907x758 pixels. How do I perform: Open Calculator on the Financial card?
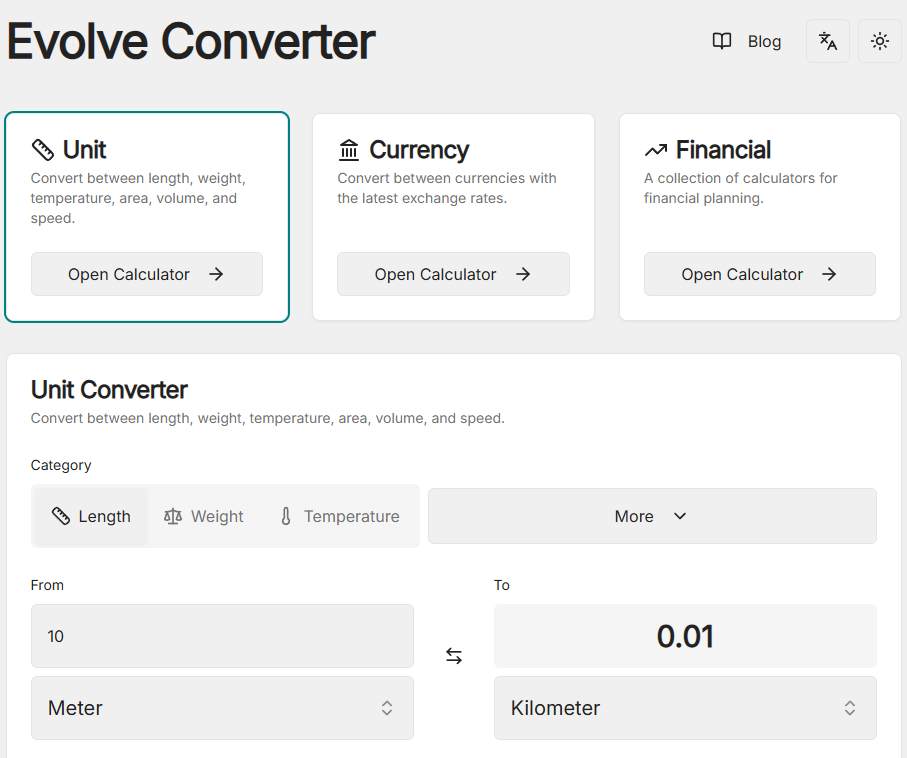(759, 273)
